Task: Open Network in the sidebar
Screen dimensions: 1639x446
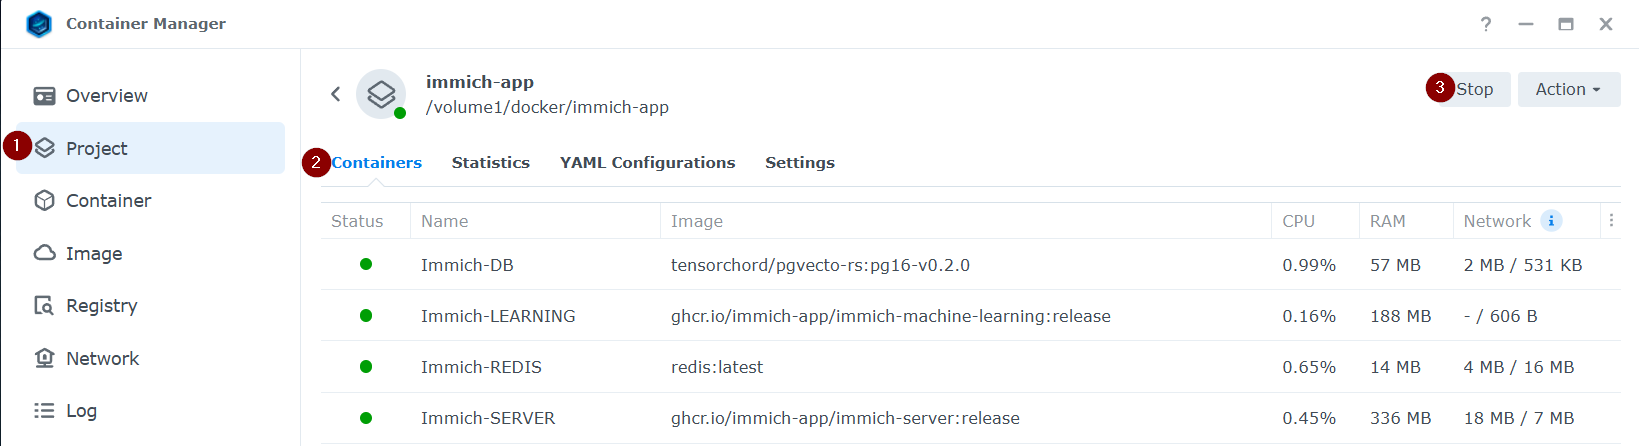Action: (150, 358)
